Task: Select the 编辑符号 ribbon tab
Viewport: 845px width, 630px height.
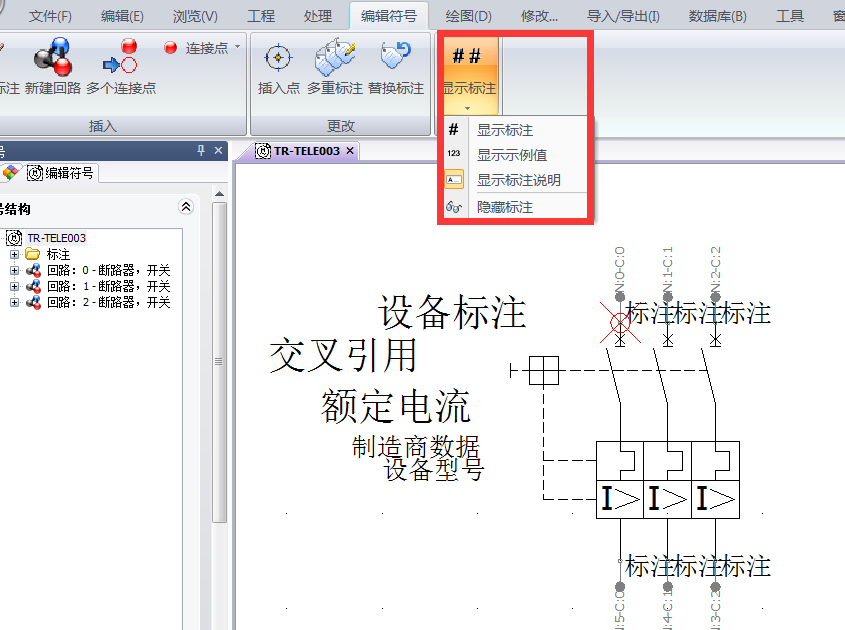Action: point(389,16)
